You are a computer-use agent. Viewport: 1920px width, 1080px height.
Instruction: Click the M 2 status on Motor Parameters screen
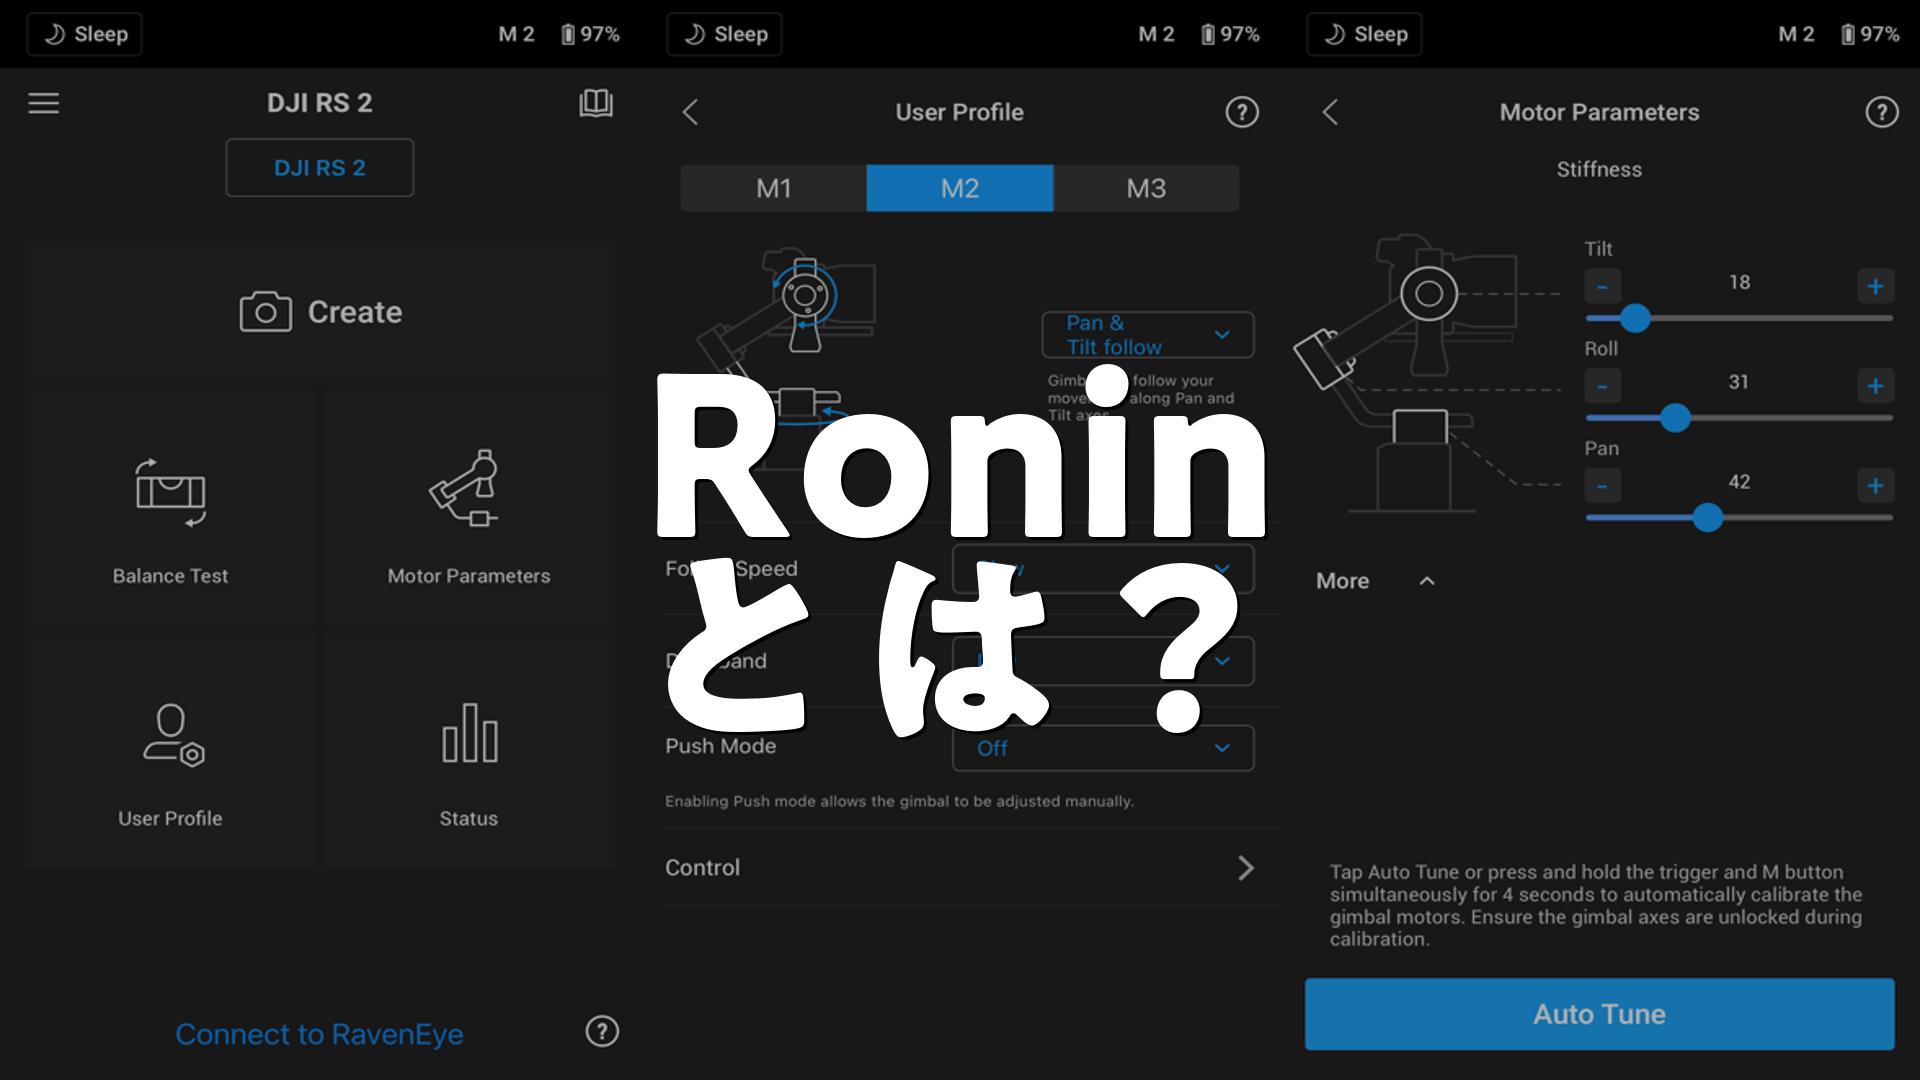coord(1796,34)
